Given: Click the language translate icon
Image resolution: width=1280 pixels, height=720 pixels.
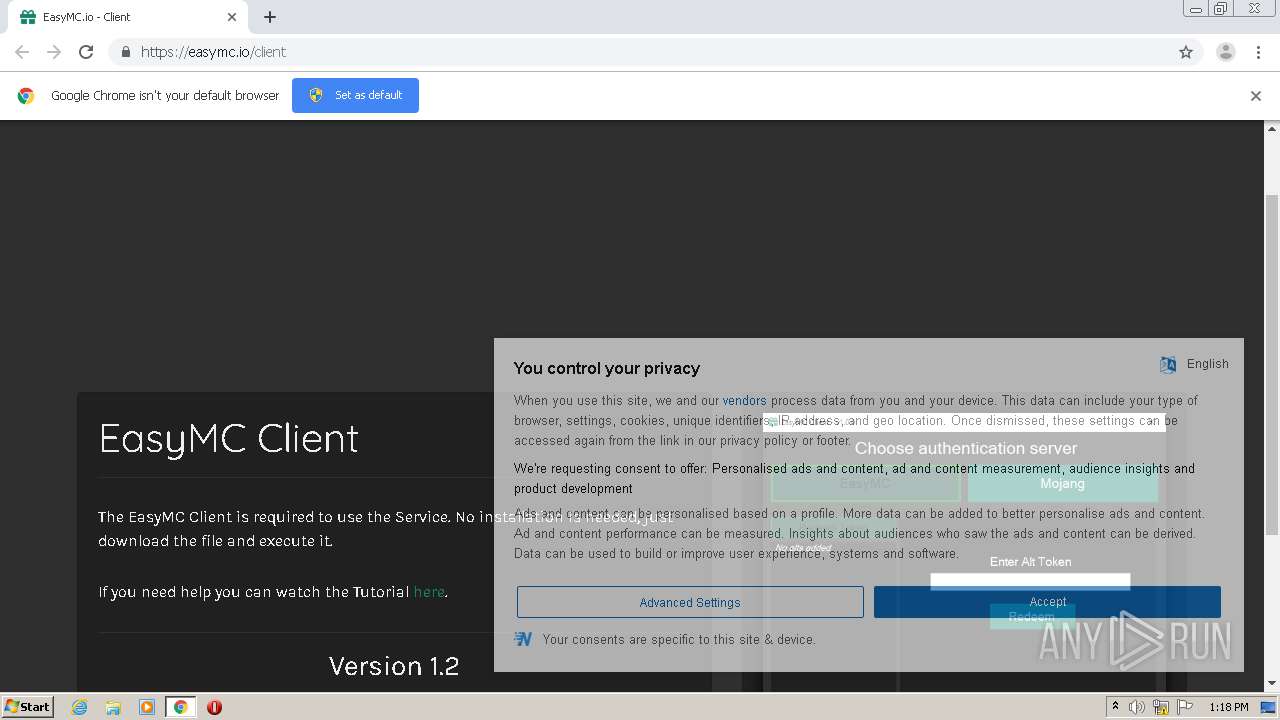Looking at the screenshot, I should (1168, 365).
